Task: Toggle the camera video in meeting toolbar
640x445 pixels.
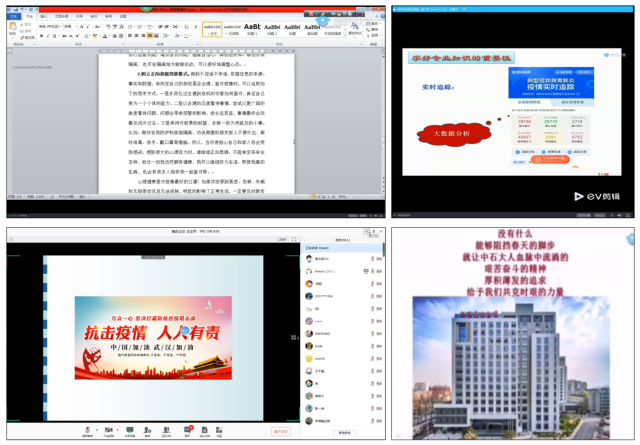Action: [108, 431]
